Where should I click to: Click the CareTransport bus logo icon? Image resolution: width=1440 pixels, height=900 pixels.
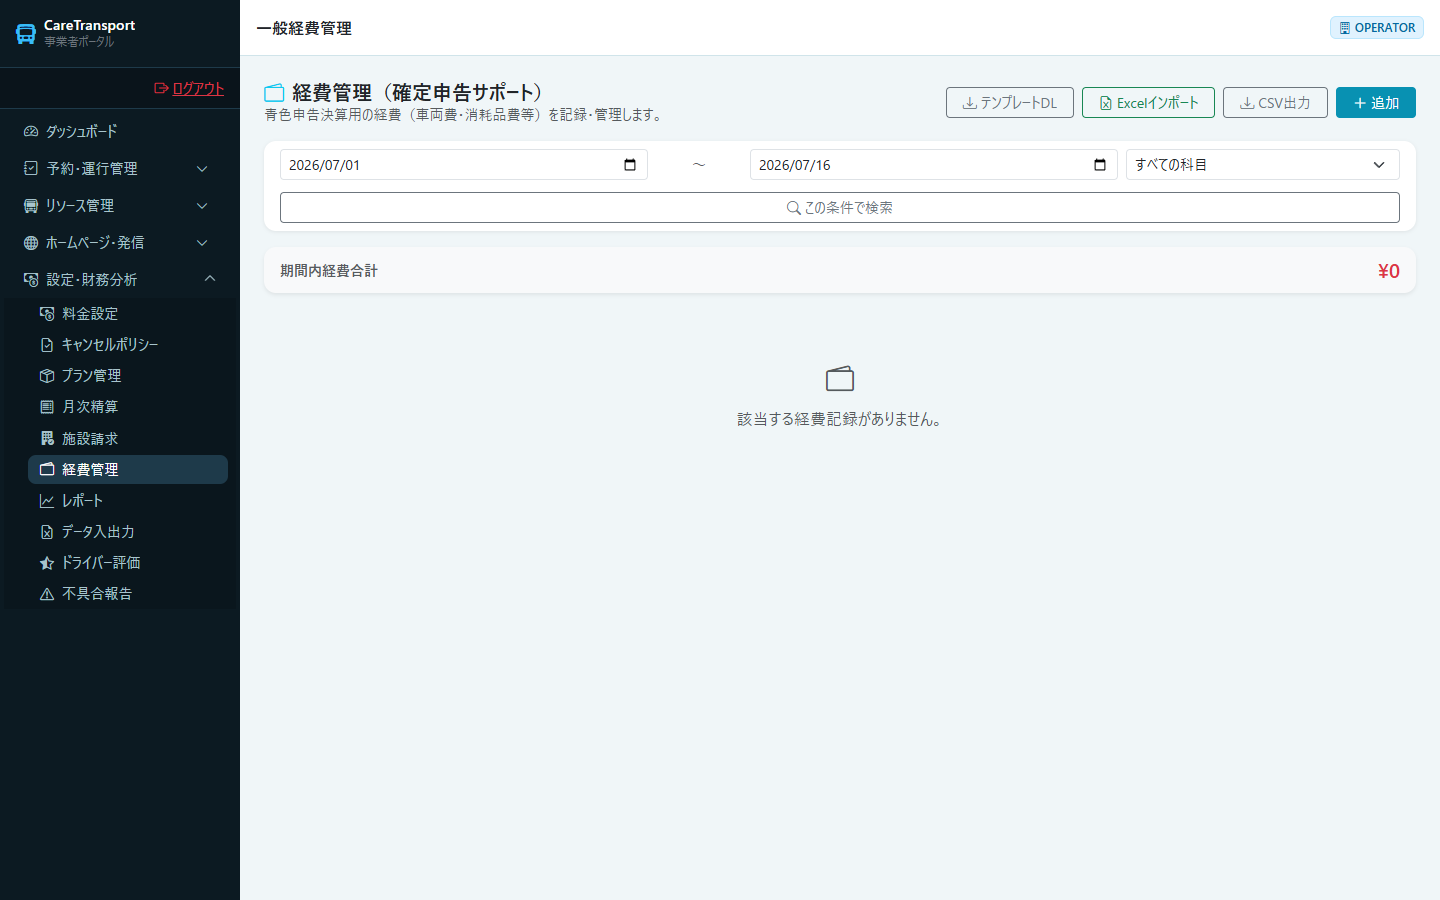coord(26,33)
